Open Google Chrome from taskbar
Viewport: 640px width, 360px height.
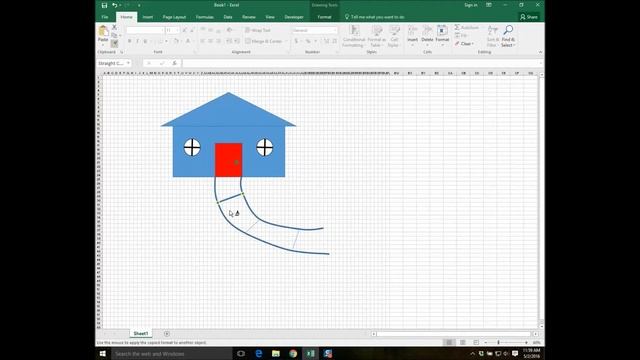[x=293, y=354]
